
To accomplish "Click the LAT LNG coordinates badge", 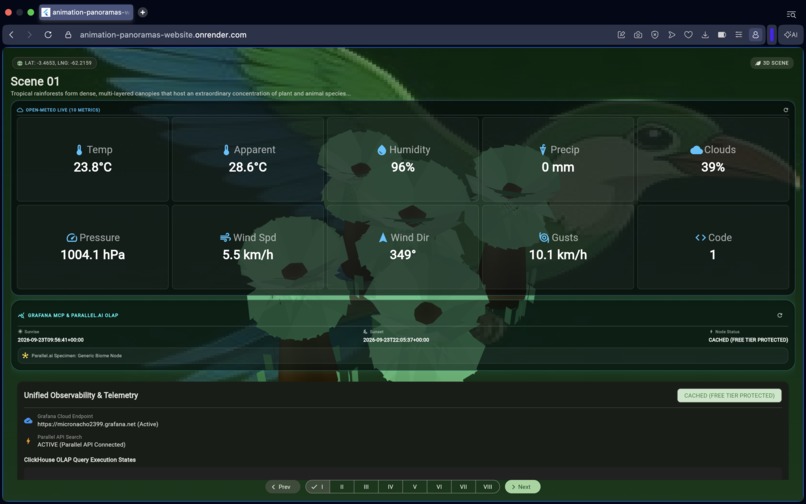I will pyautogui.click(x=54, y=63).
